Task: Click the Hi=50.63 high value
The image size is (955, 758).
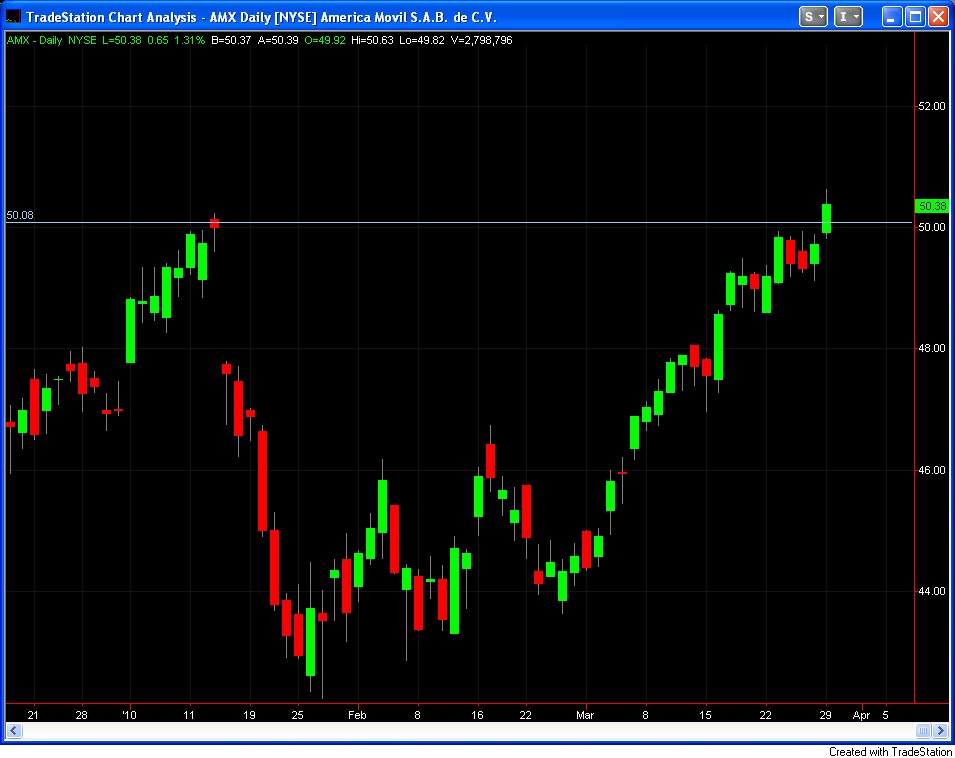Action: click(372, 40)
